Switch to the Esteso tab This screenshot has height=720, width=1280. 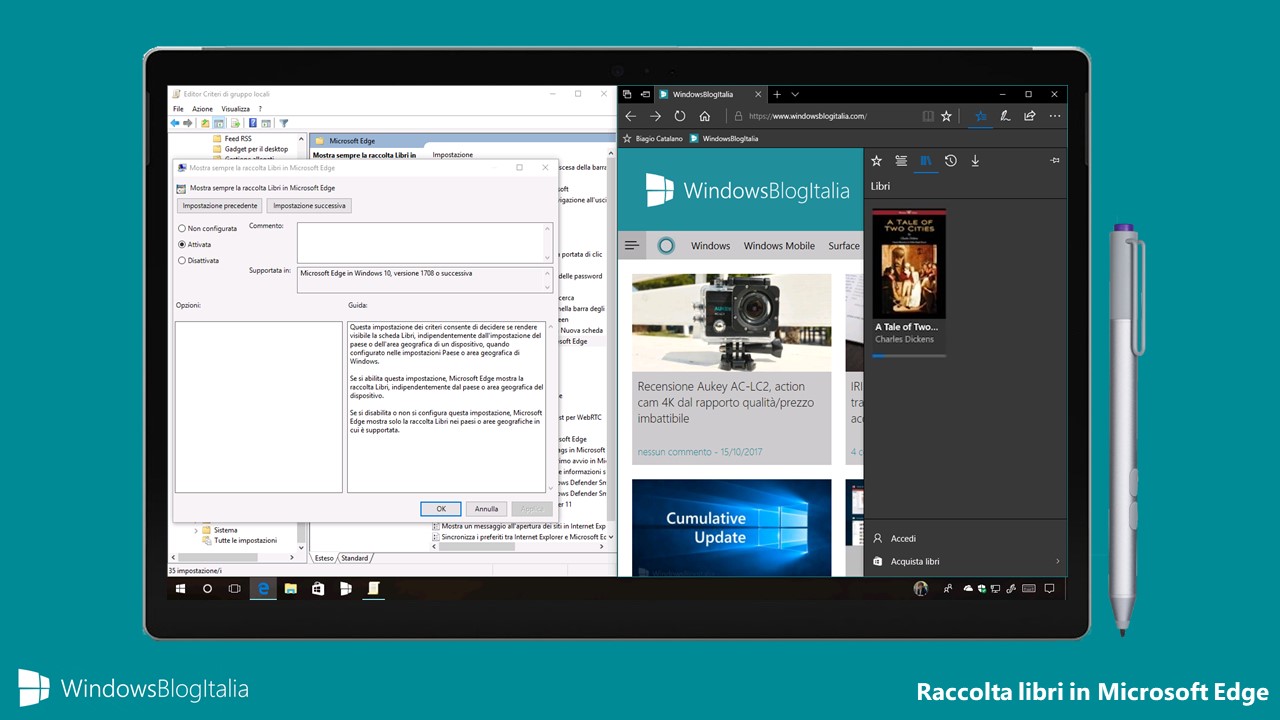(x=324, y=558)
